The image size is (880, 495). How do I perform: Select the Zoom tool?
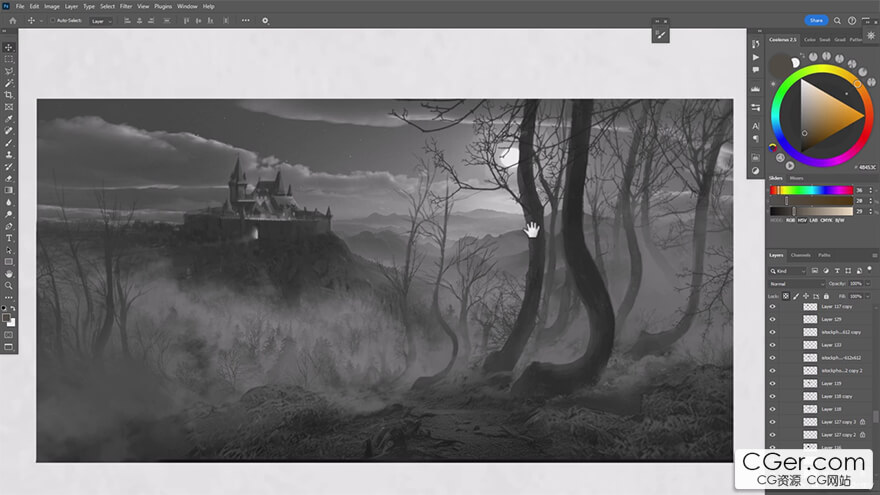[x=8, y=286]
